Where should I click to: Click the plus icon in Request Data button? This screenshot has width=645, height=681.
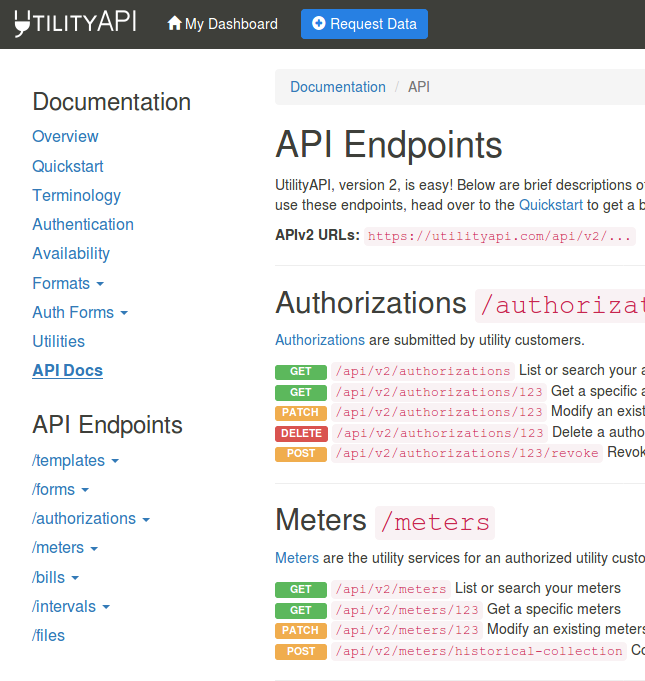[x=318, y=23]
